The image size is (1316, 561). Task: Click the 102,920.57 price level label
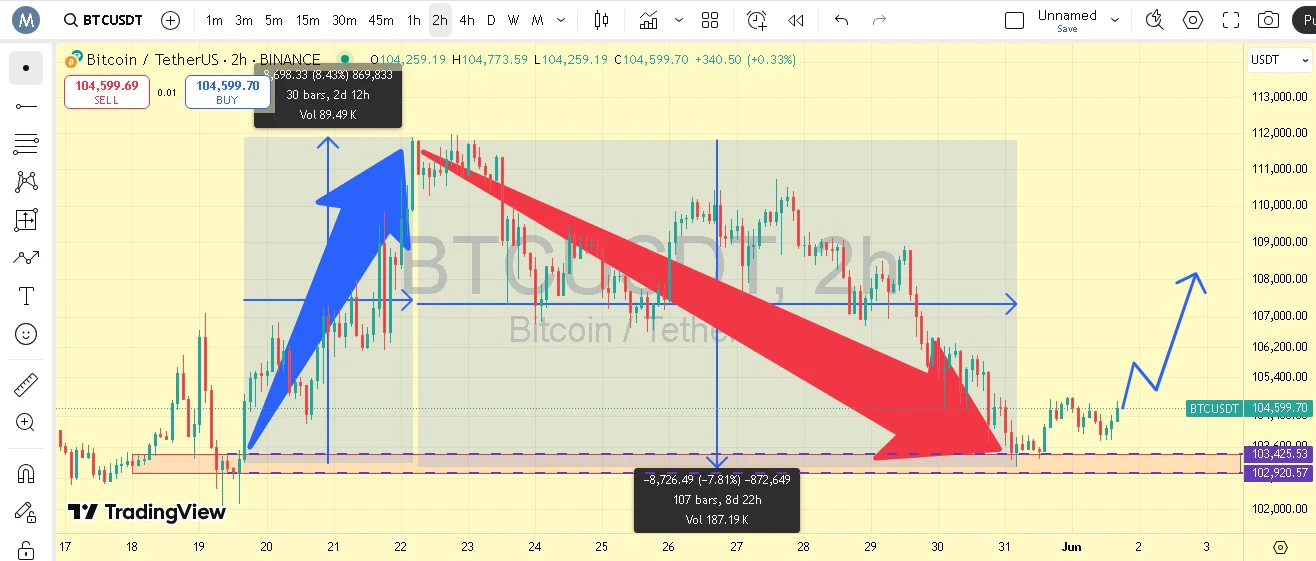pos(1278,472)
